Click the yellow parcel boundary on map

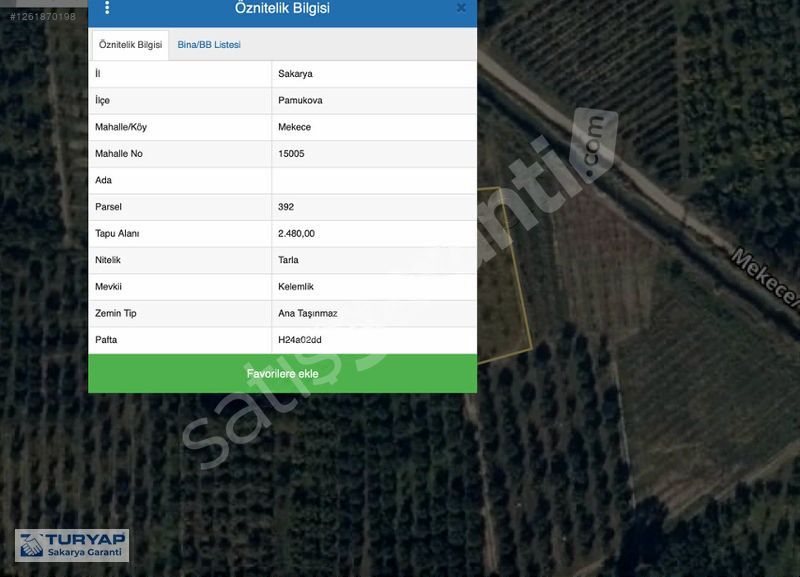click(520, 270)
